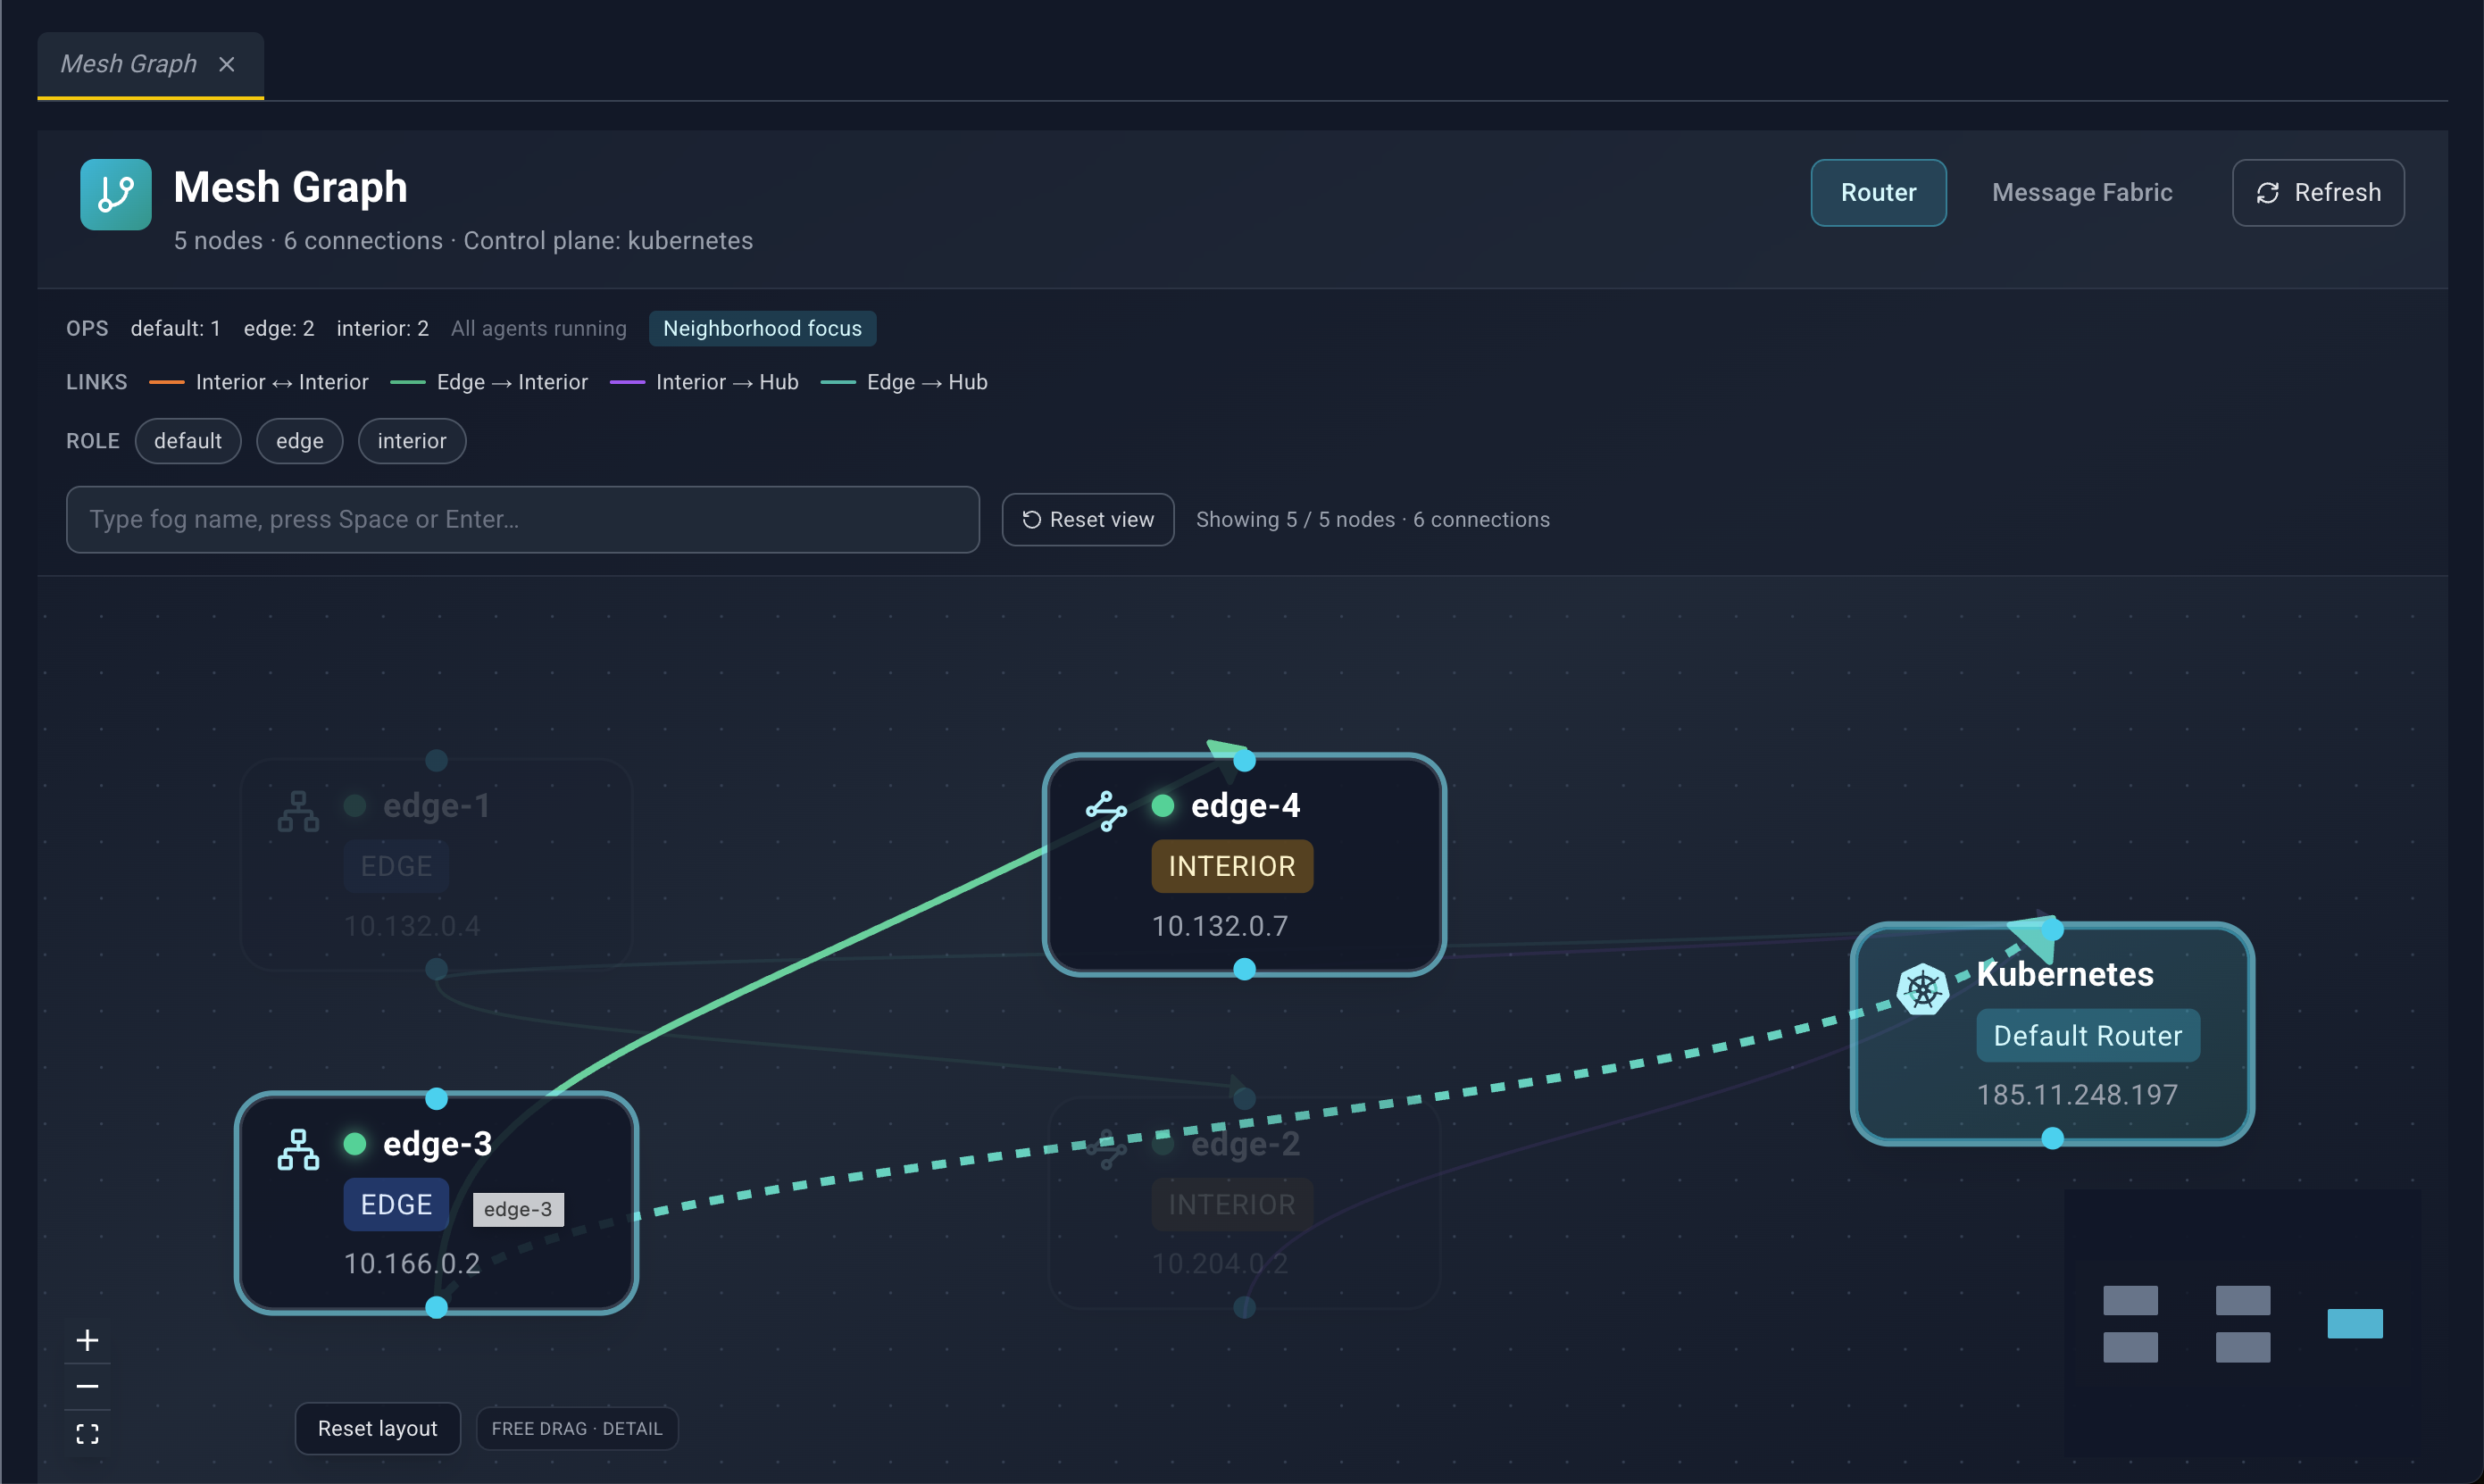The height and width of the screenshot is (1484, 2484).
Task: Switch to the Router view
Action: [1878, 193]
